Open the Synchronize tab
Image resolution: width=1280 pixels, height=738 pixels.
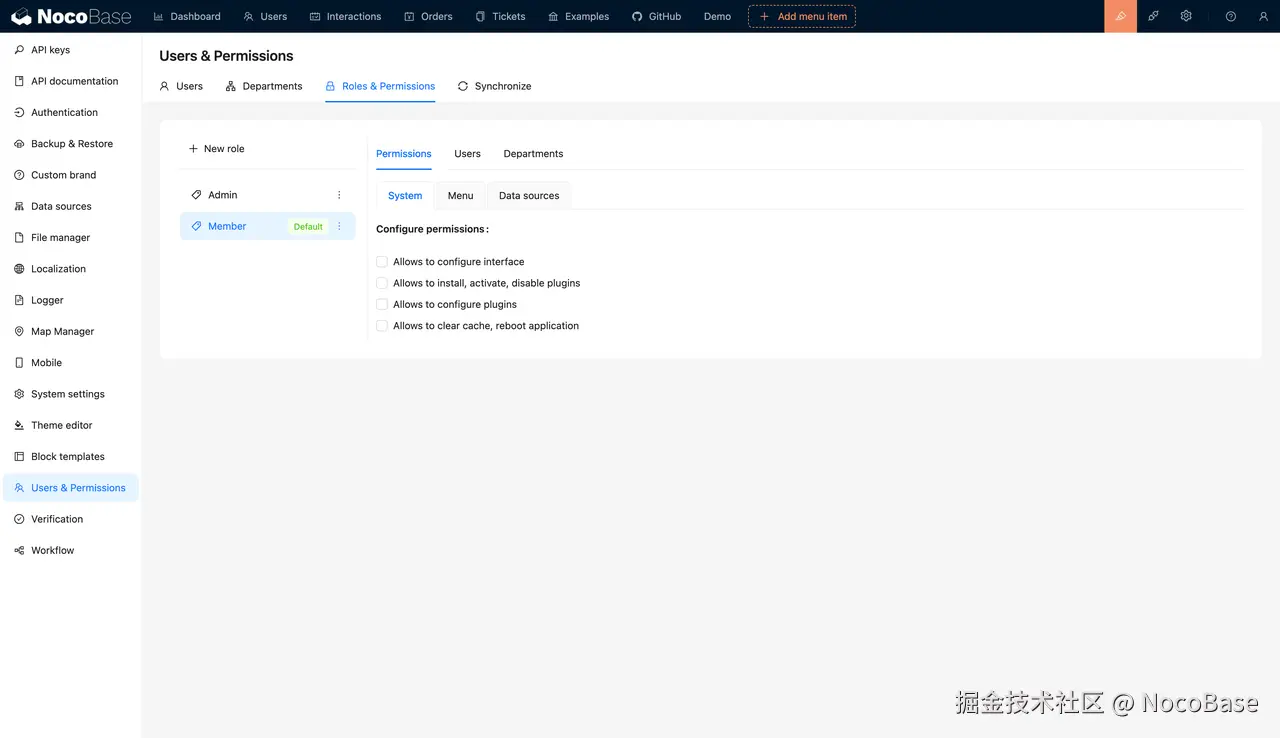tap(494, 86)
